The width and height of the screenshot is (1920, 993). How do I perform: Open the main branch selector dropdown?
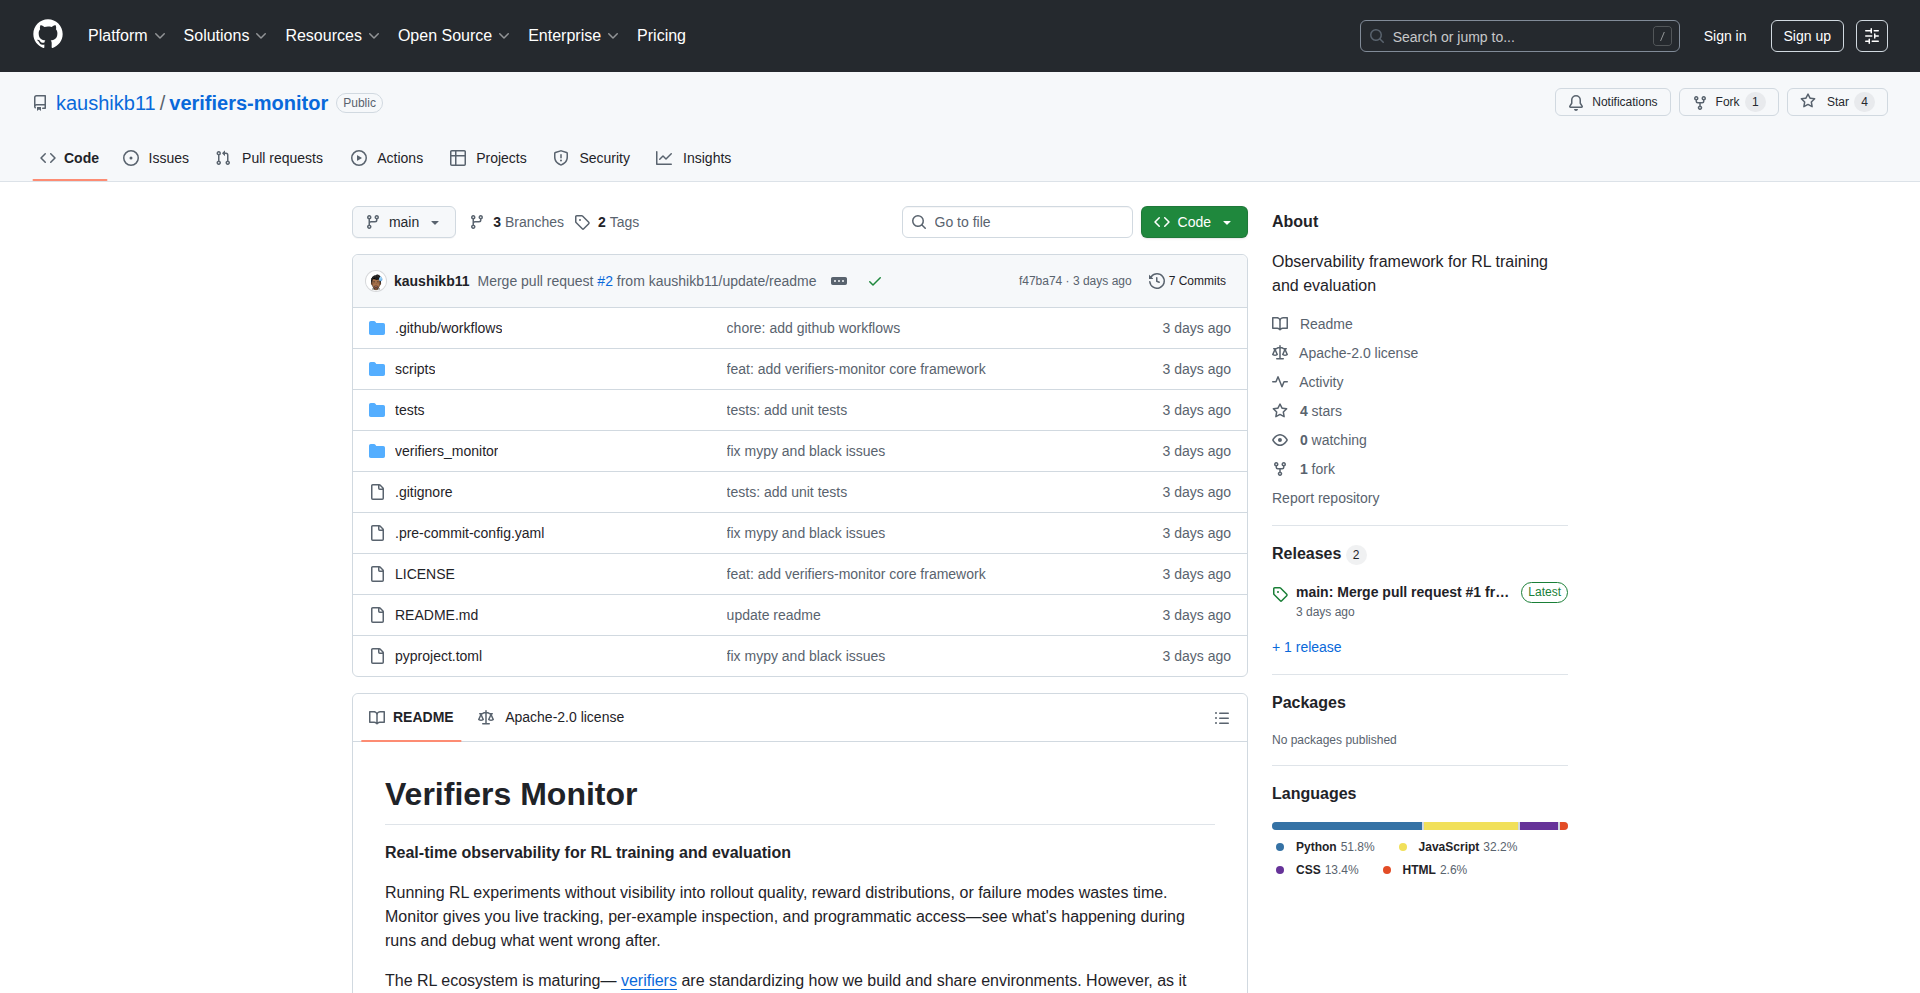[x=403, y=222]
